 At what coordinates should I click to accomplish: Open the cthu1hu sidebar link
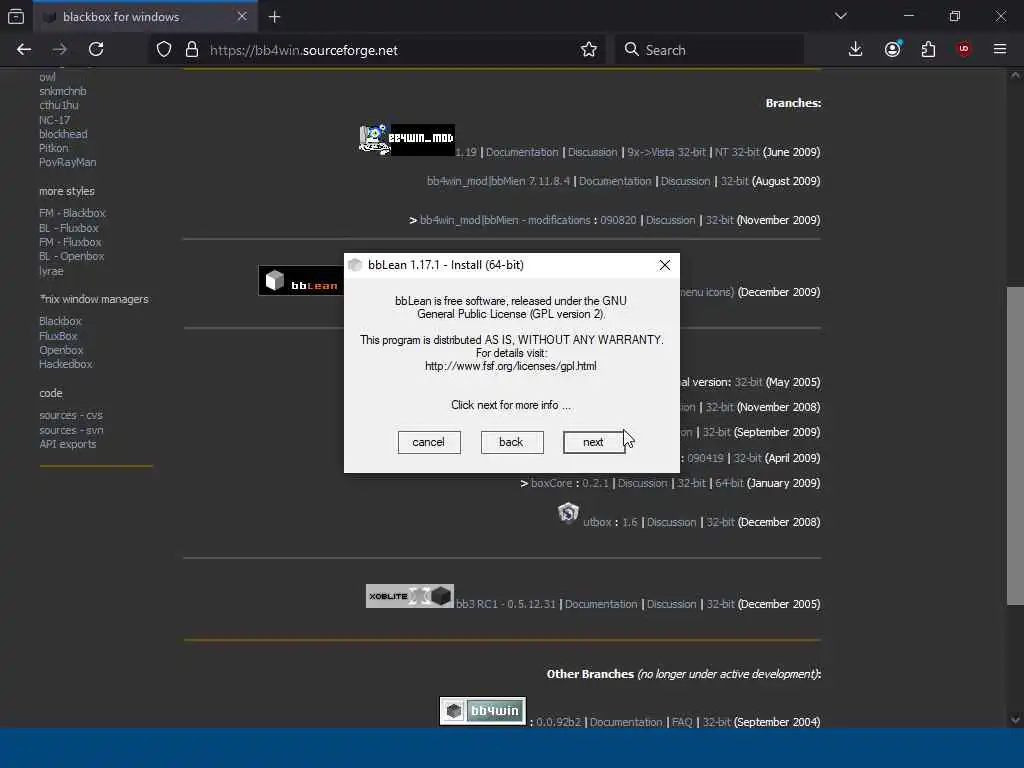pos(59,105)
